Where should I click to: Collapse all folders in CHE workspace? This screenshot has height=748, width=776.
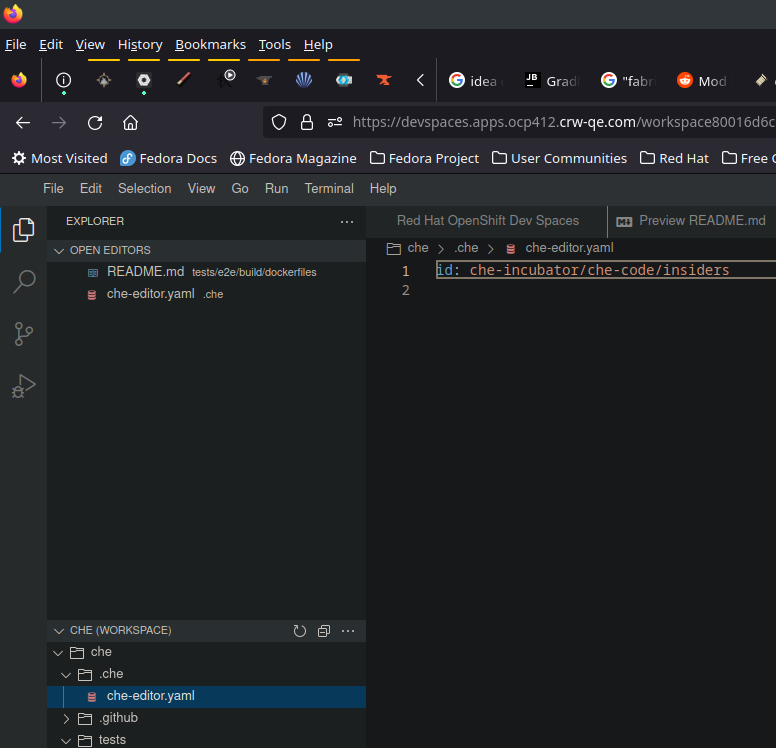click(324, 631)
